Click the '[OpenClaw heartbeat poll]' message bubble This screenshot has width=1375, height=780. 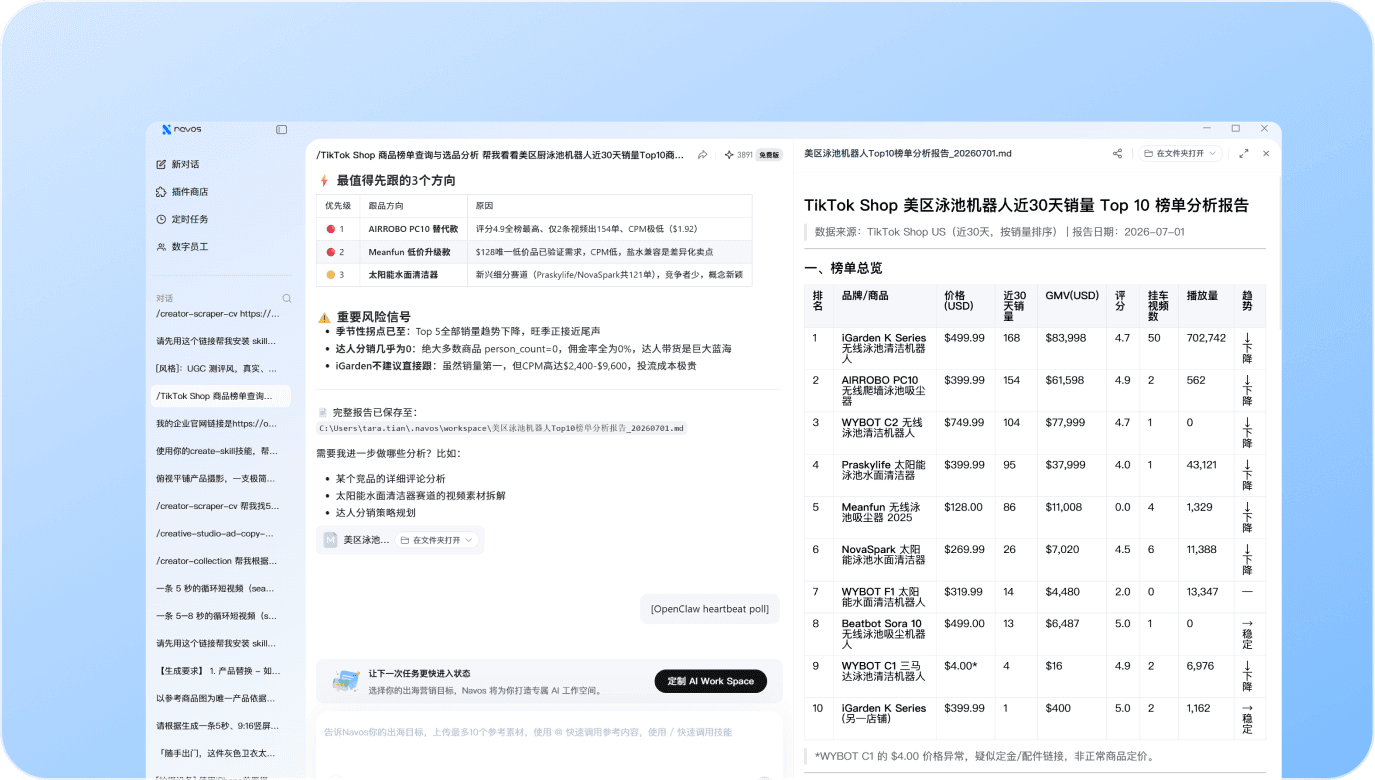tap(709, 609)
